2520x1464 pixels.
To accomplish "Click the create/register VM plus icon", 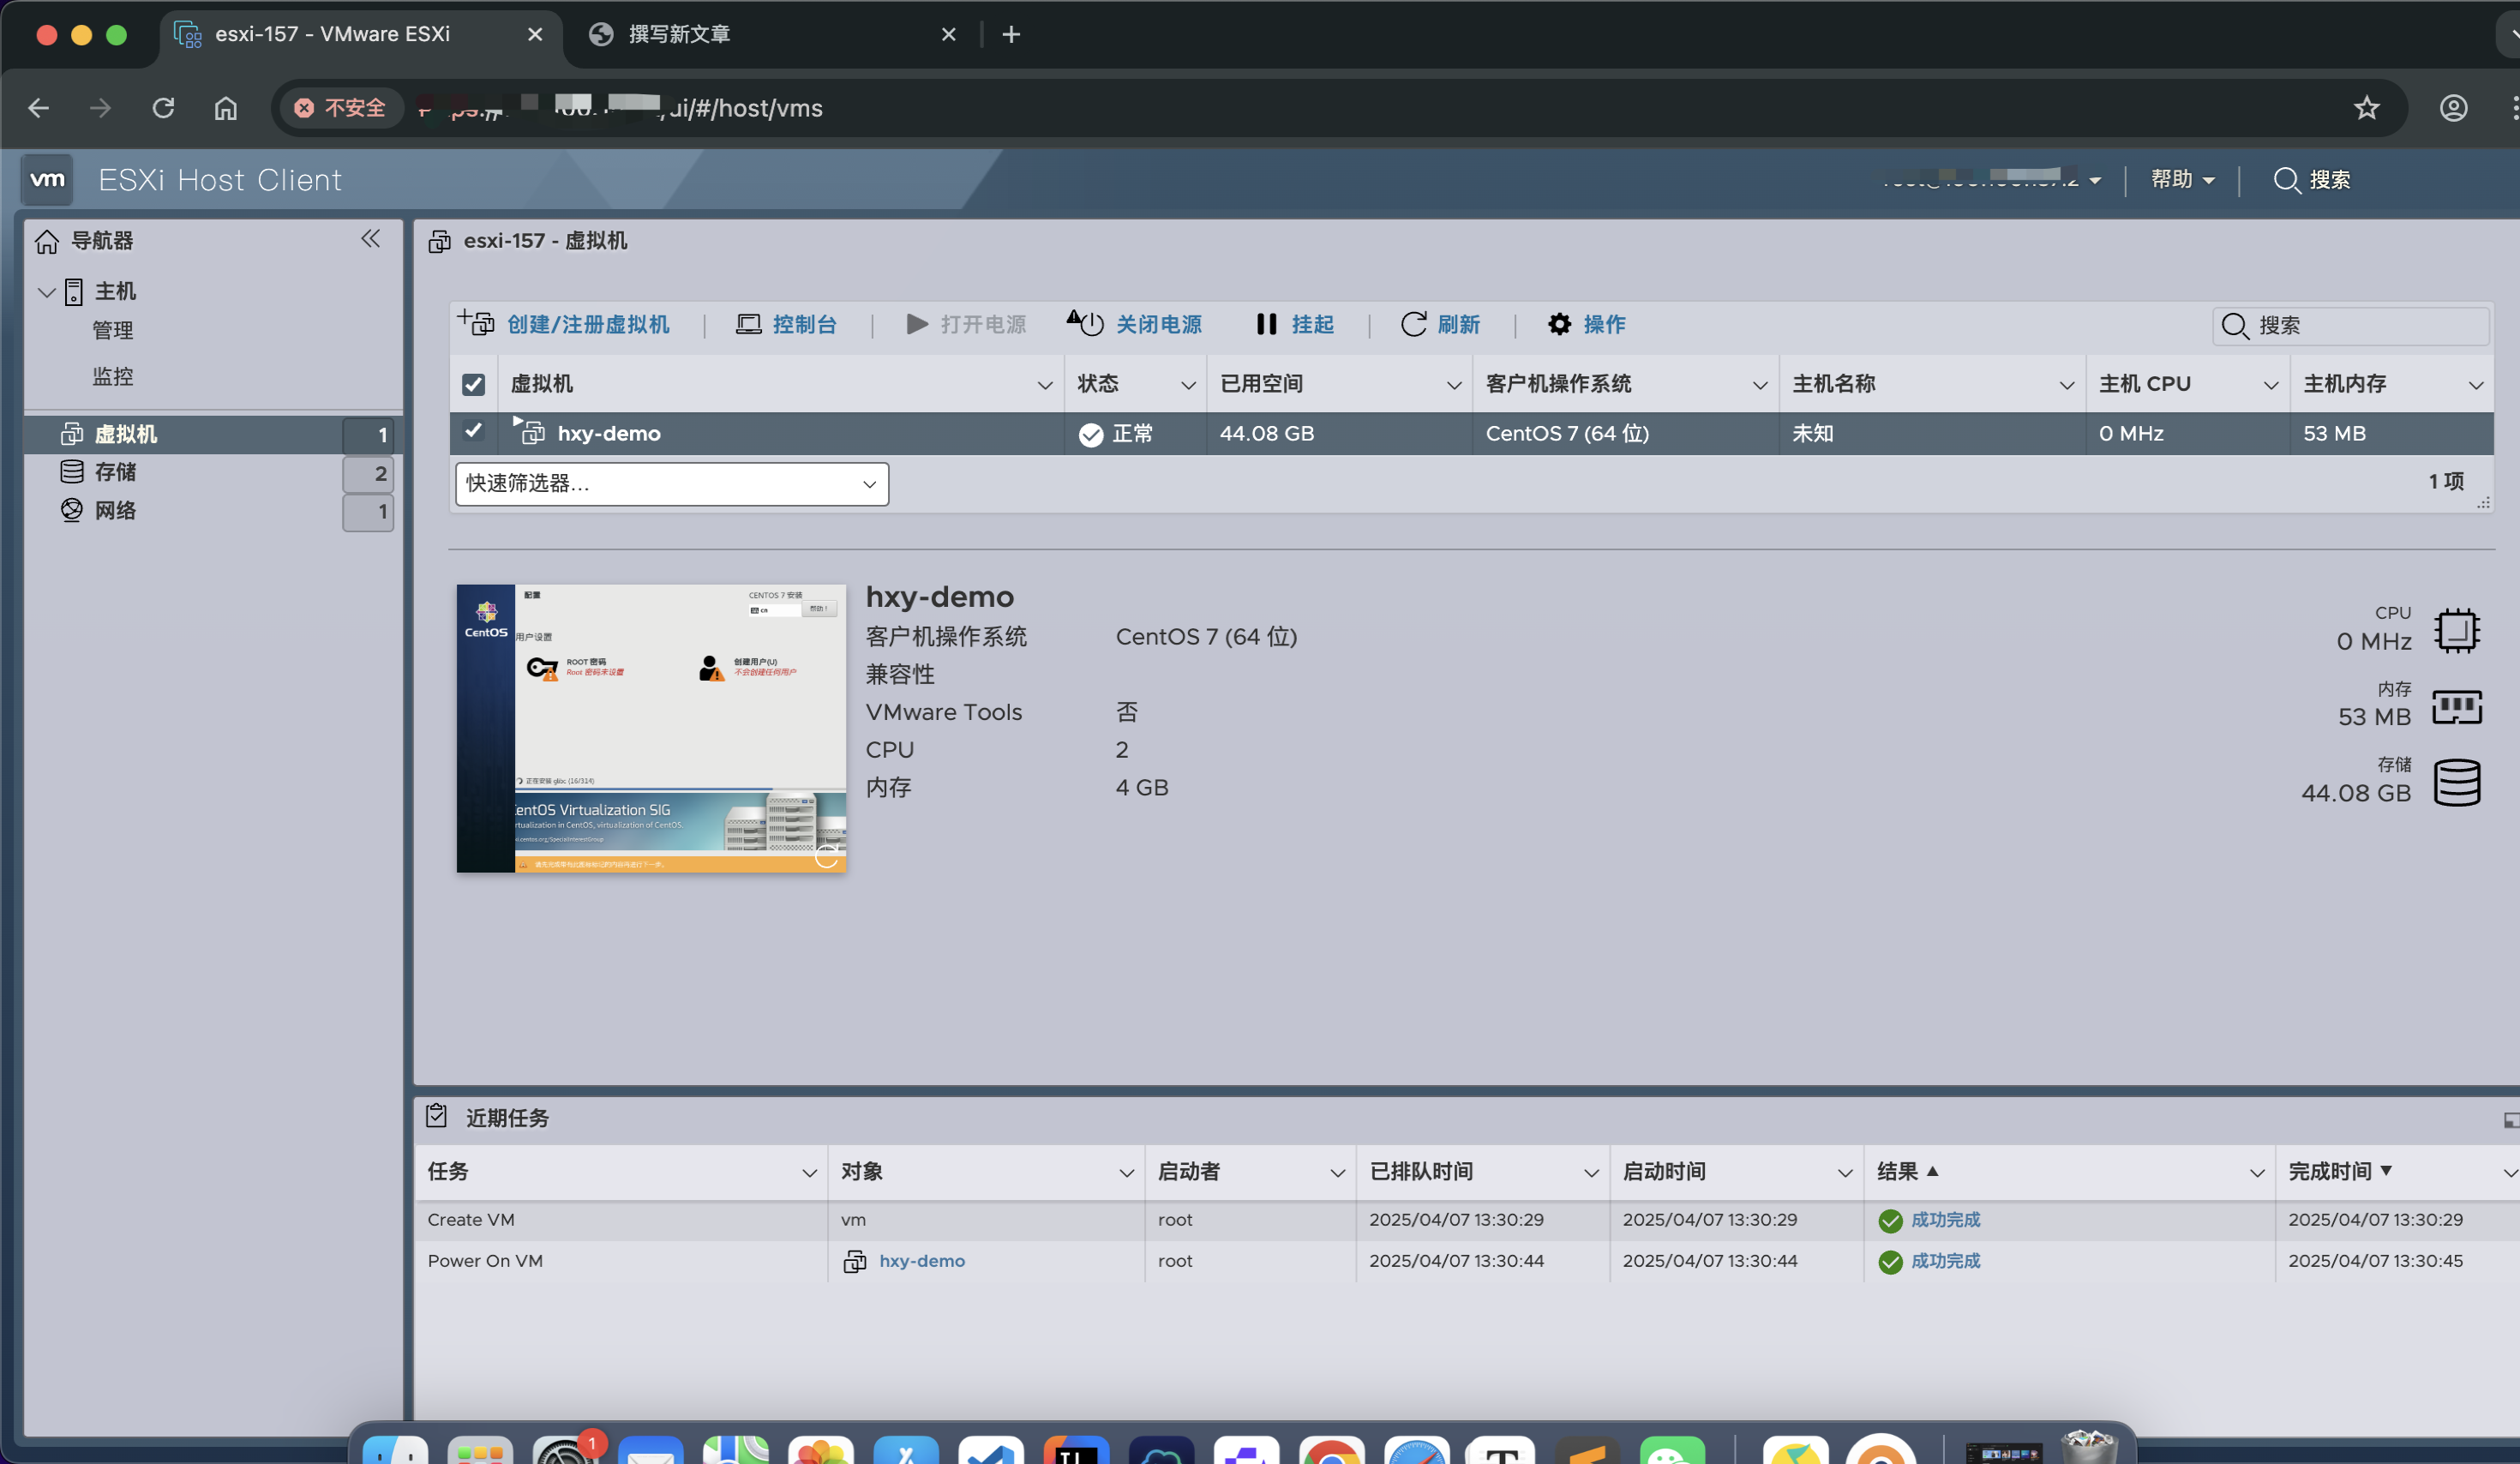I will pos(477,323).
